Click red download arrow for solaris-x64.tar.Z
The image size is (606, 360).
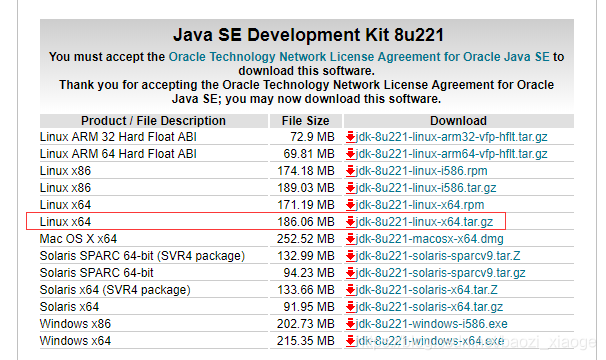[351, 290]
